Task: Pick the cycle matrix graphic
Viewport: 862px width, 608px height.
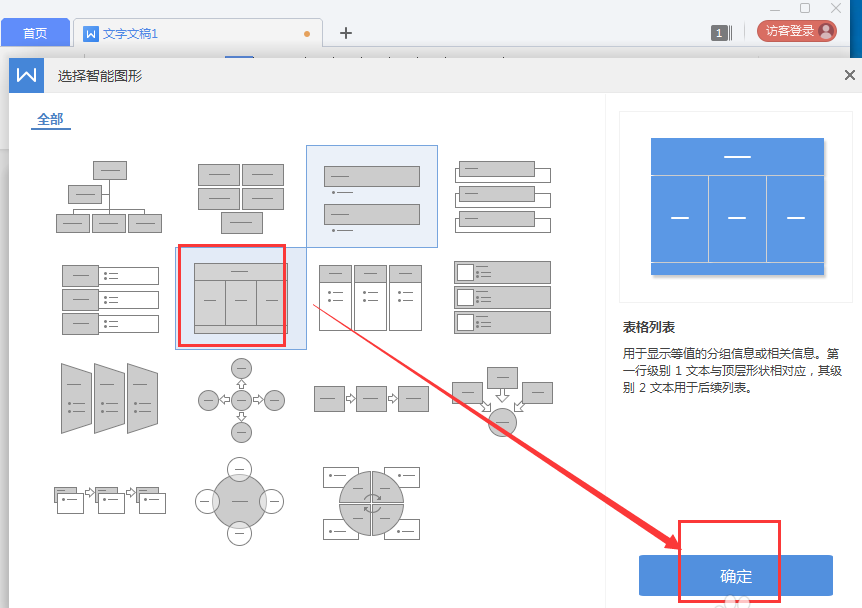Action: [x=371, y=502]
